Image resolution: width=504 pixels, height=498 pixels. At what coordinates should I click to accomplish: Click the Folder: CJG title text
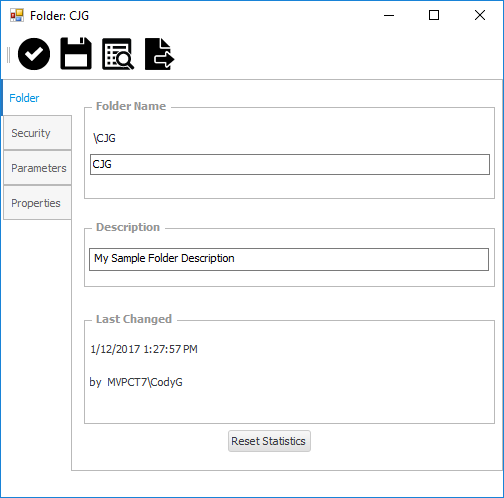point(59,16)
